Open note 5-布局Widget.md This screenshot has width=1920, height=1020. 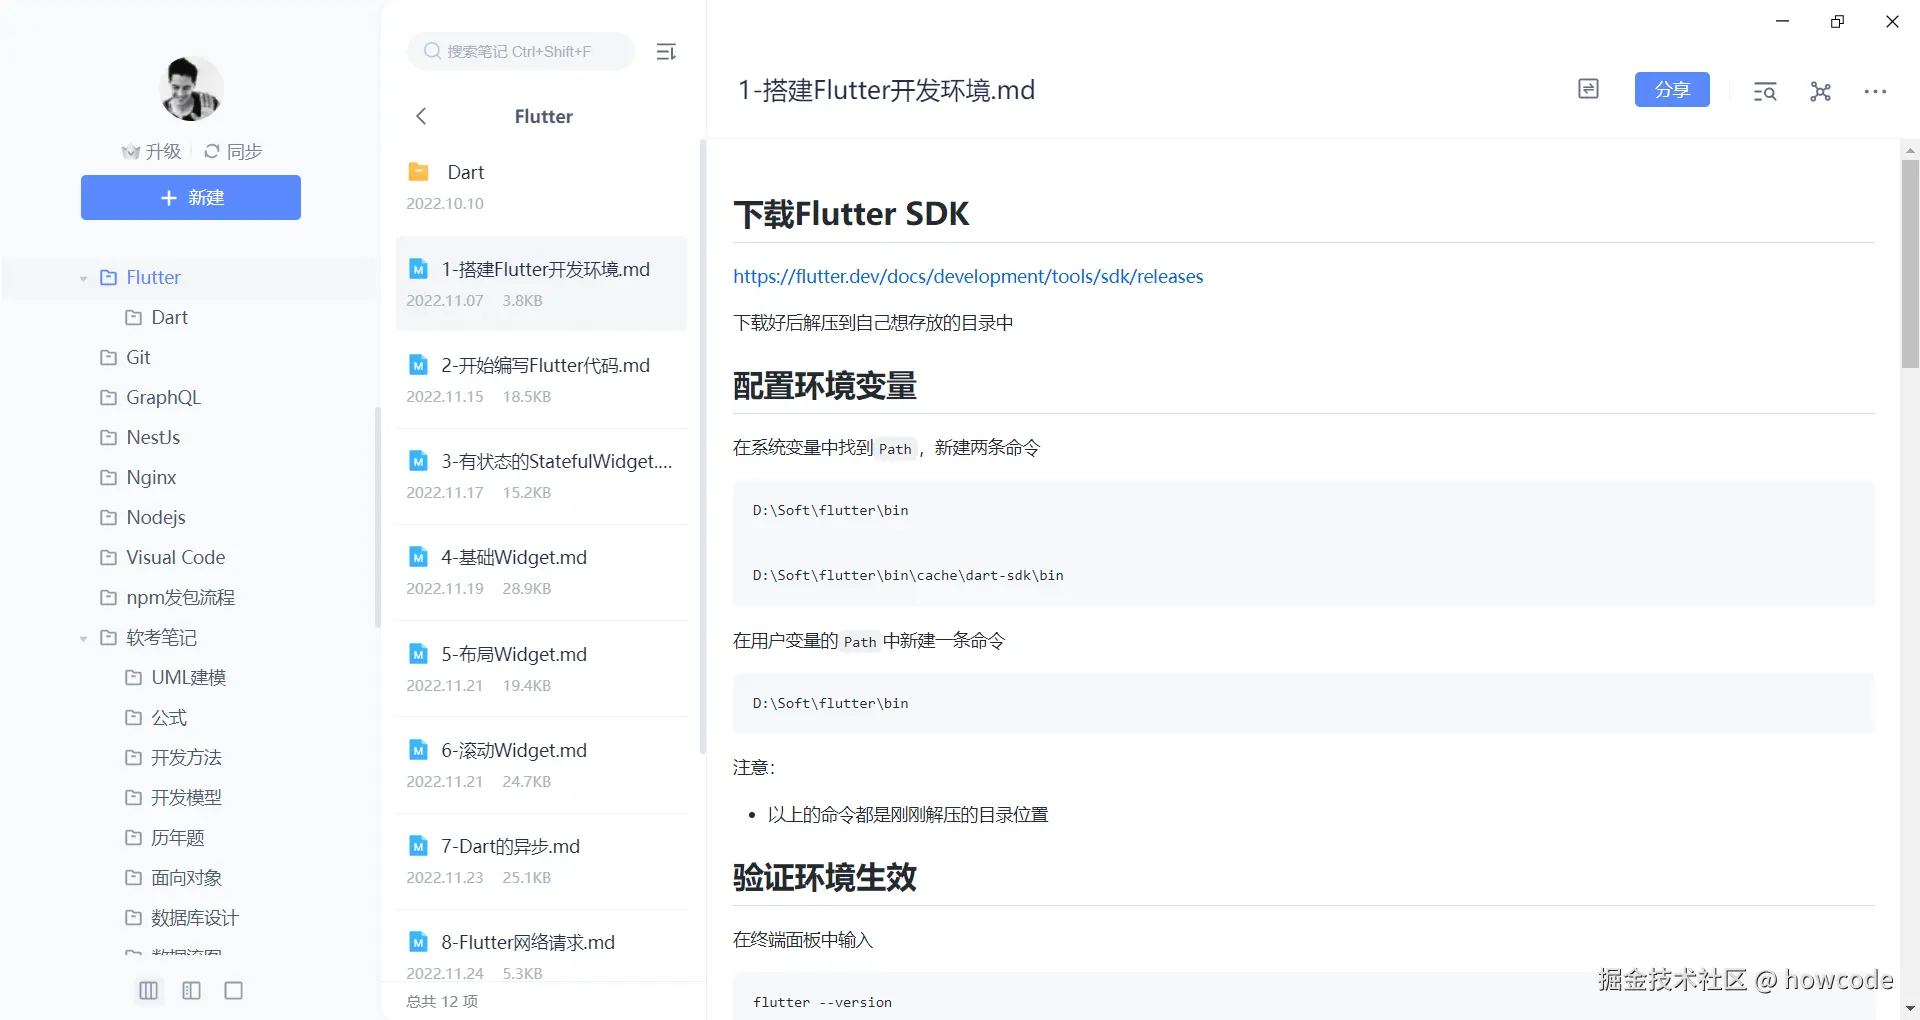click(x=541, y=668)
